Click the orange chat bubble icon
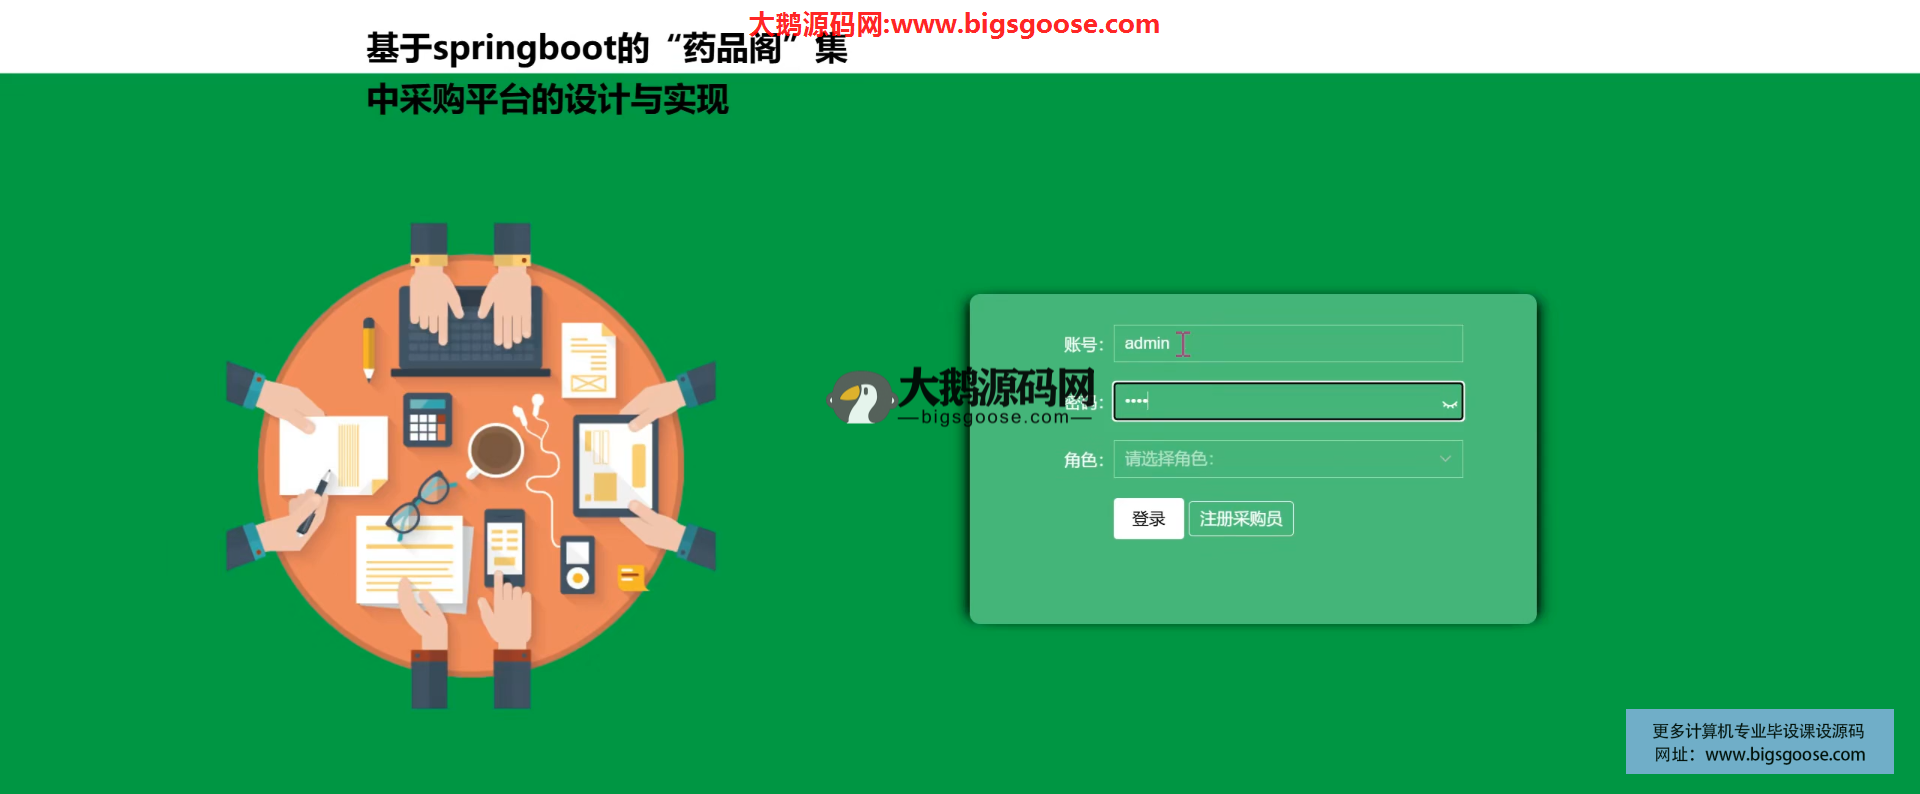1920x794 pixels. click(630, 577)
